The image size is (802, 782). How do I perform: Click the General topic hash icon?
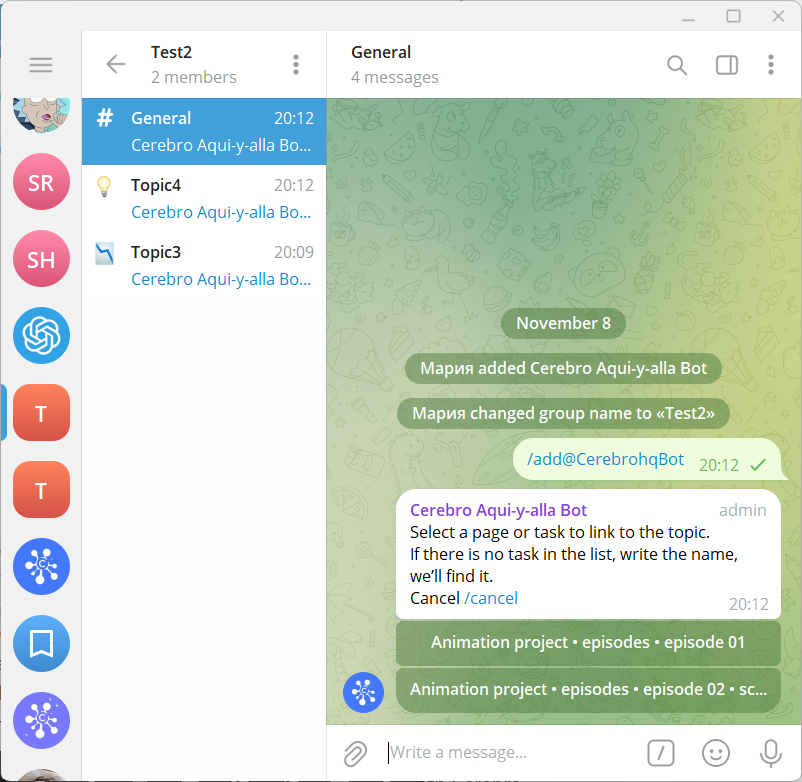coord(105,118)
